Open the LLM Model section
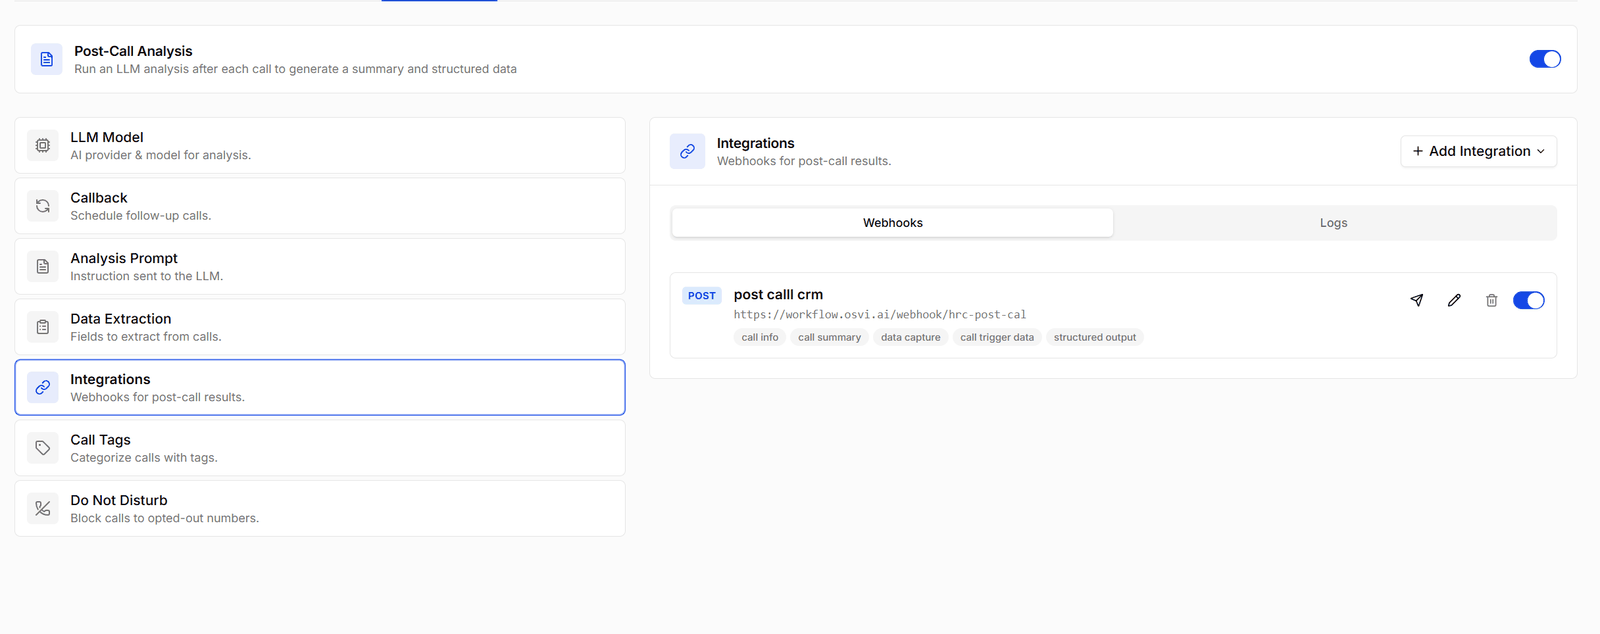The height and width of the screenshot is (634, 1600). (x=320, y=145)
